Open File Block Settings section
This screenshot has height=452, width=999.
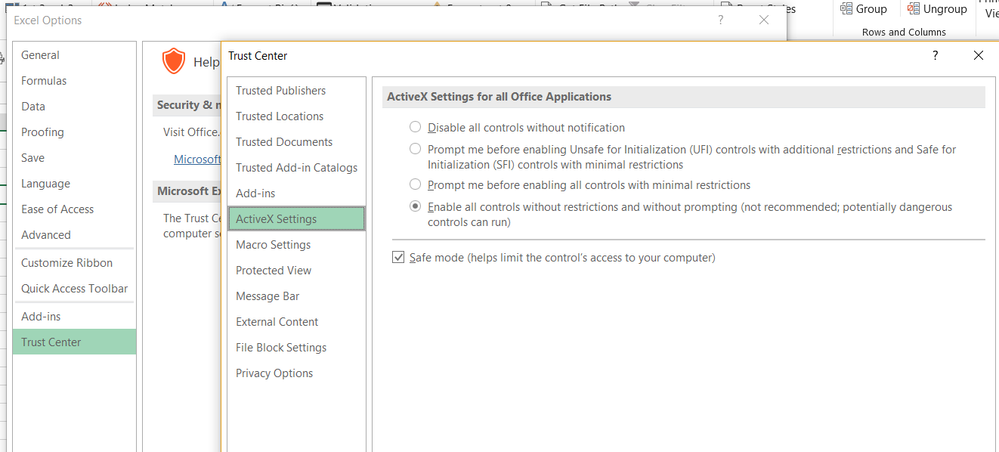click(296, 347)
